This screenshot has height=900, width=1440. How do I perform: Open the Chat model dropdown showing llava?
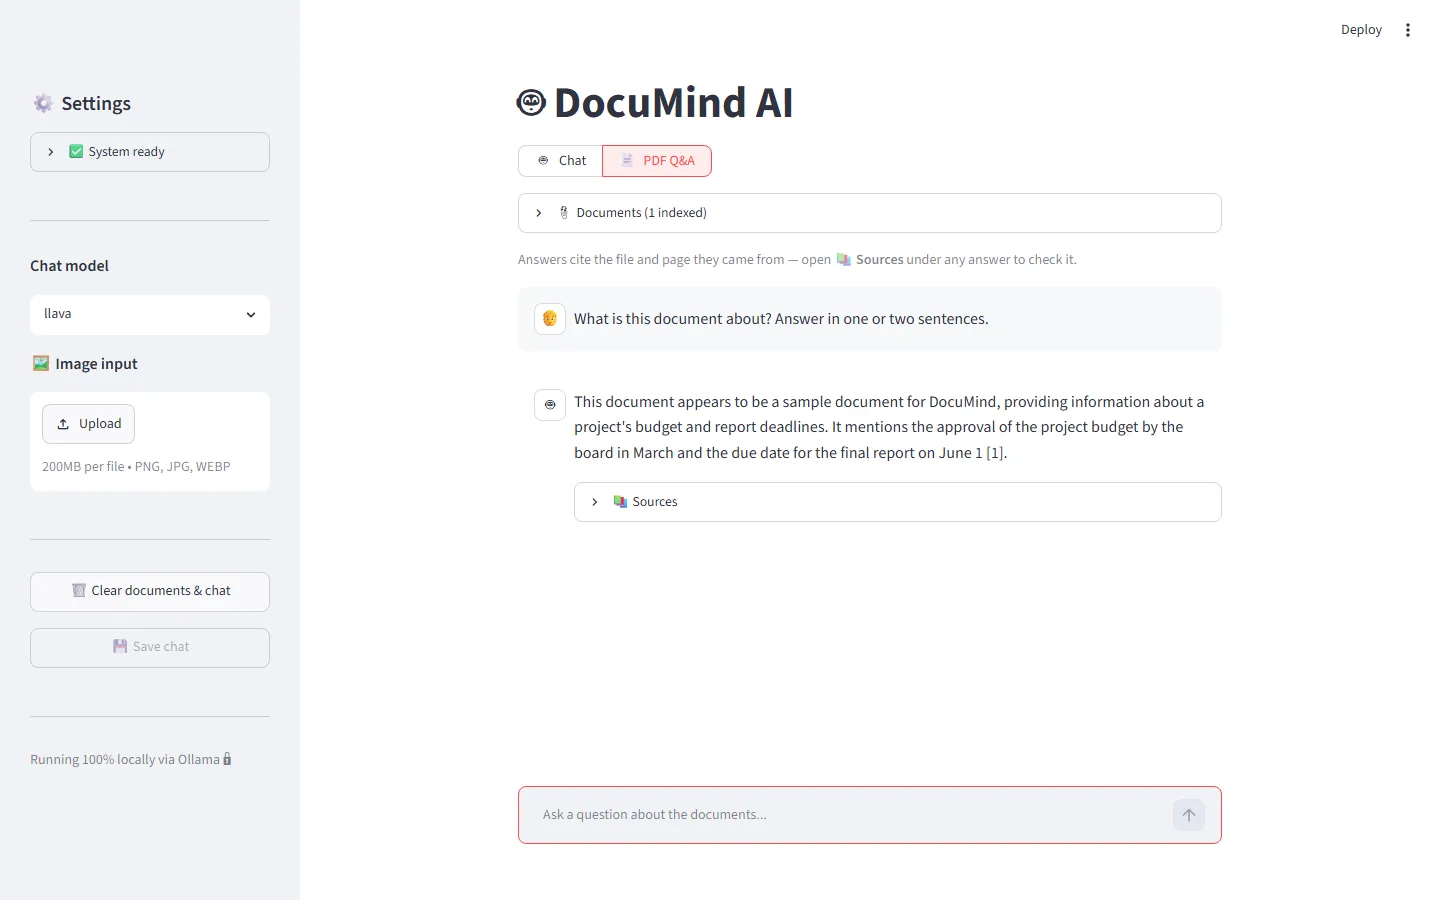(150, 314)
